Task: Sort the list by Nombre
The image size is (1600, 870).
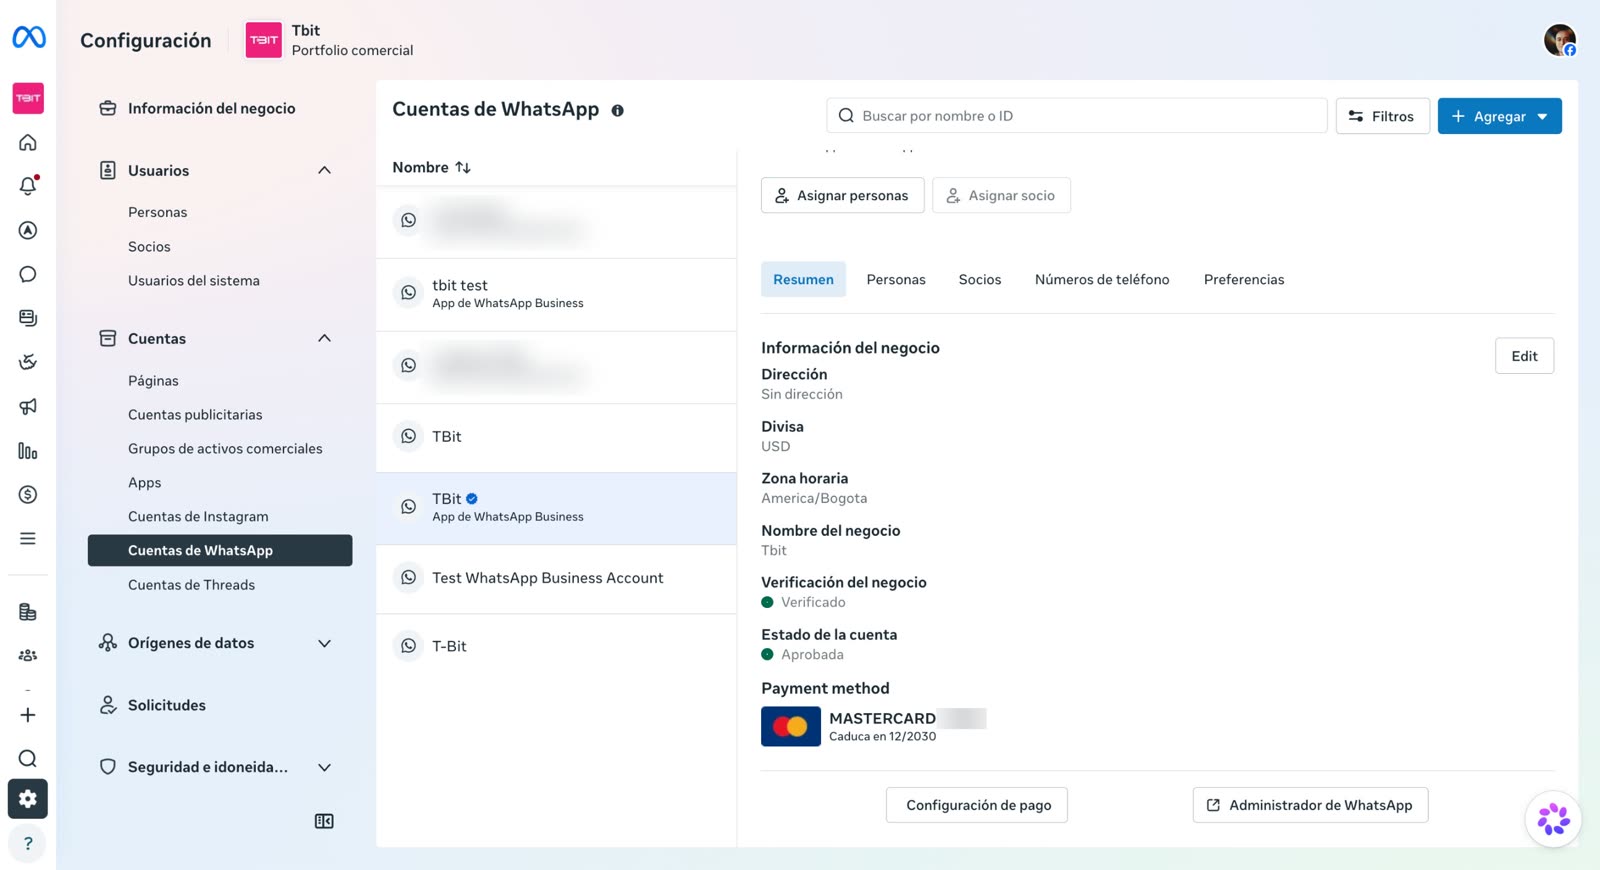Action: click(x=431, y=167)
